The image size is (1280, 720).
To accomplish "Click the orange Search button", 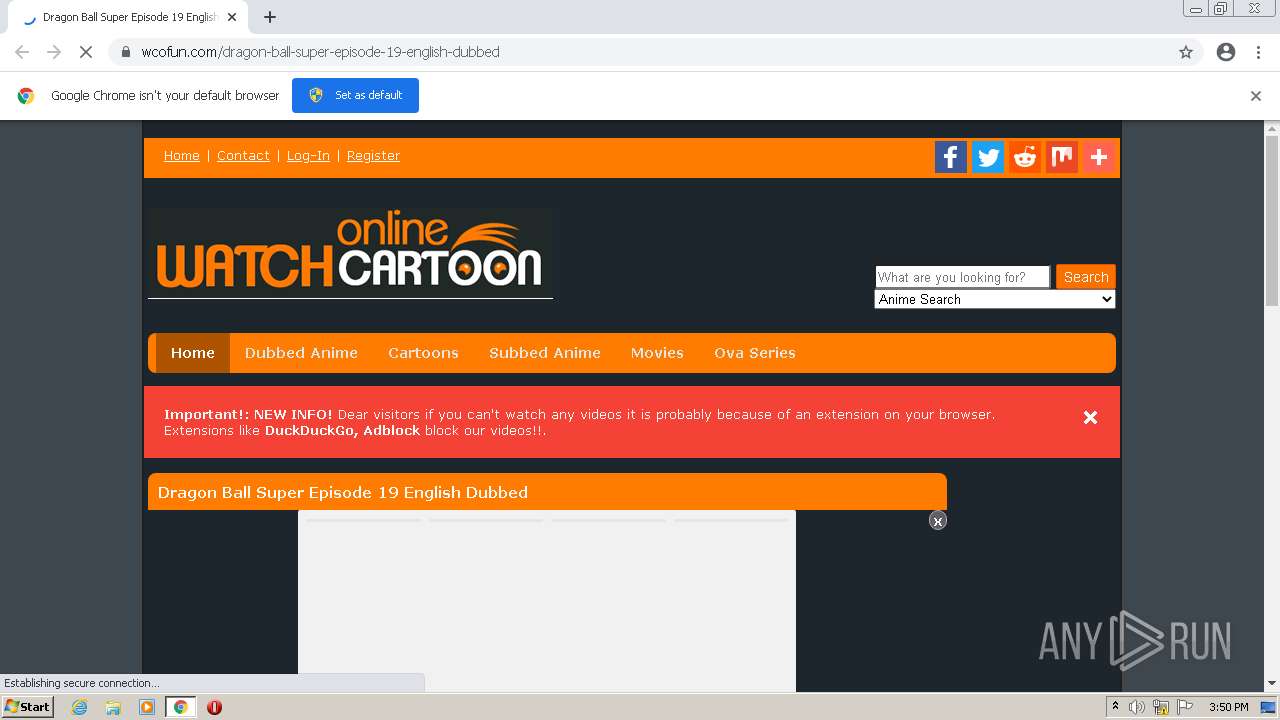I will point(1086,277).
